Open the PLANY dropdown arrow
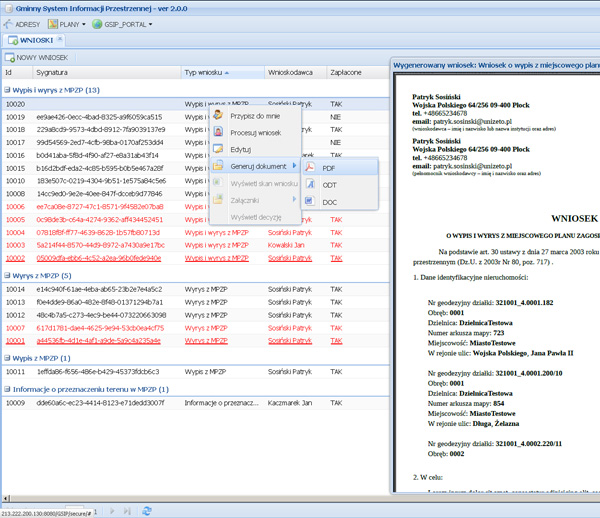Screen dimensions: 600x518 [83, 24]
